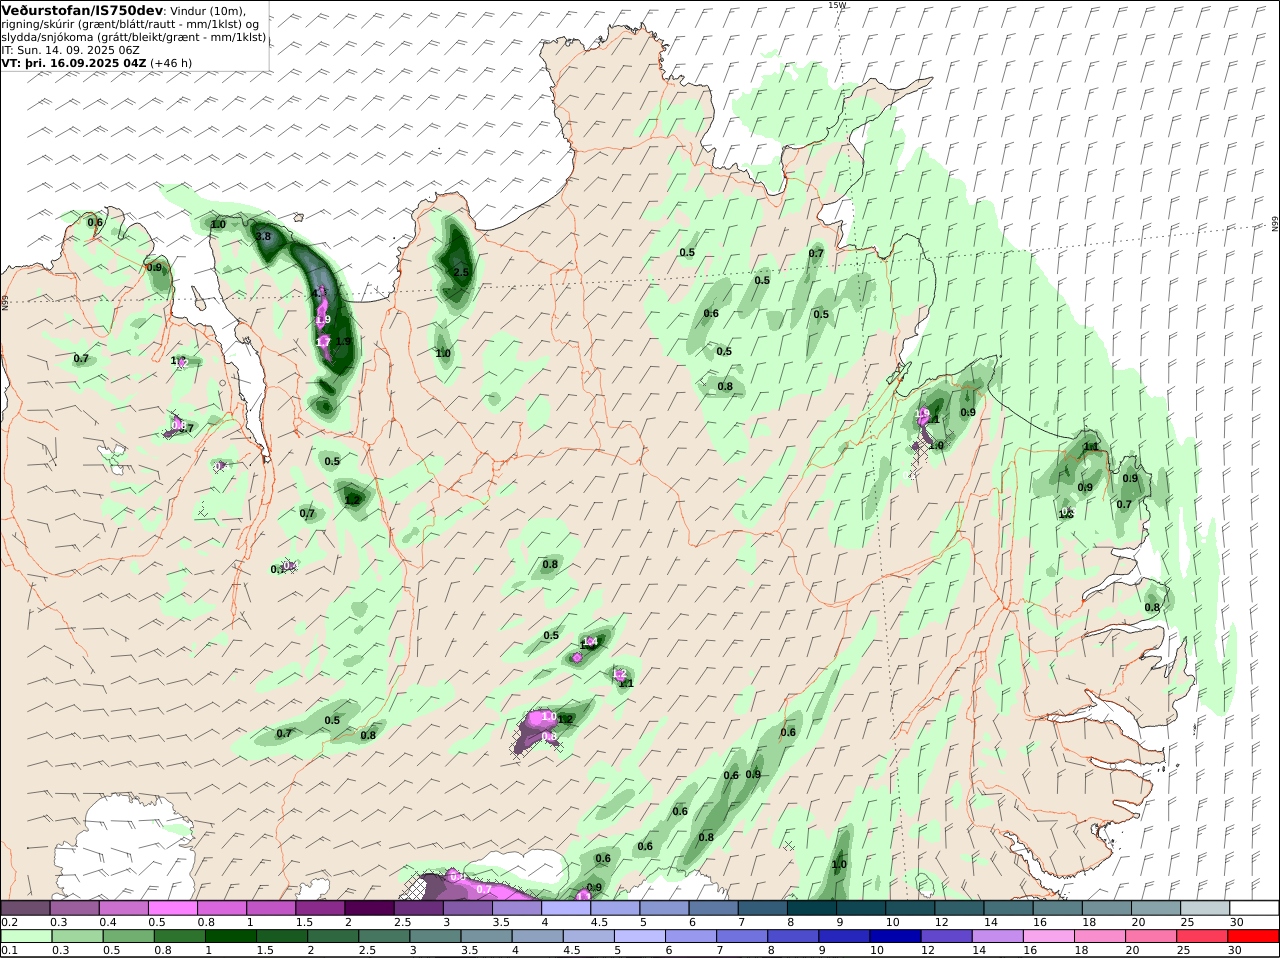
Task: Click the 66N latitude label on right edge
Action: coord(1275,224)
